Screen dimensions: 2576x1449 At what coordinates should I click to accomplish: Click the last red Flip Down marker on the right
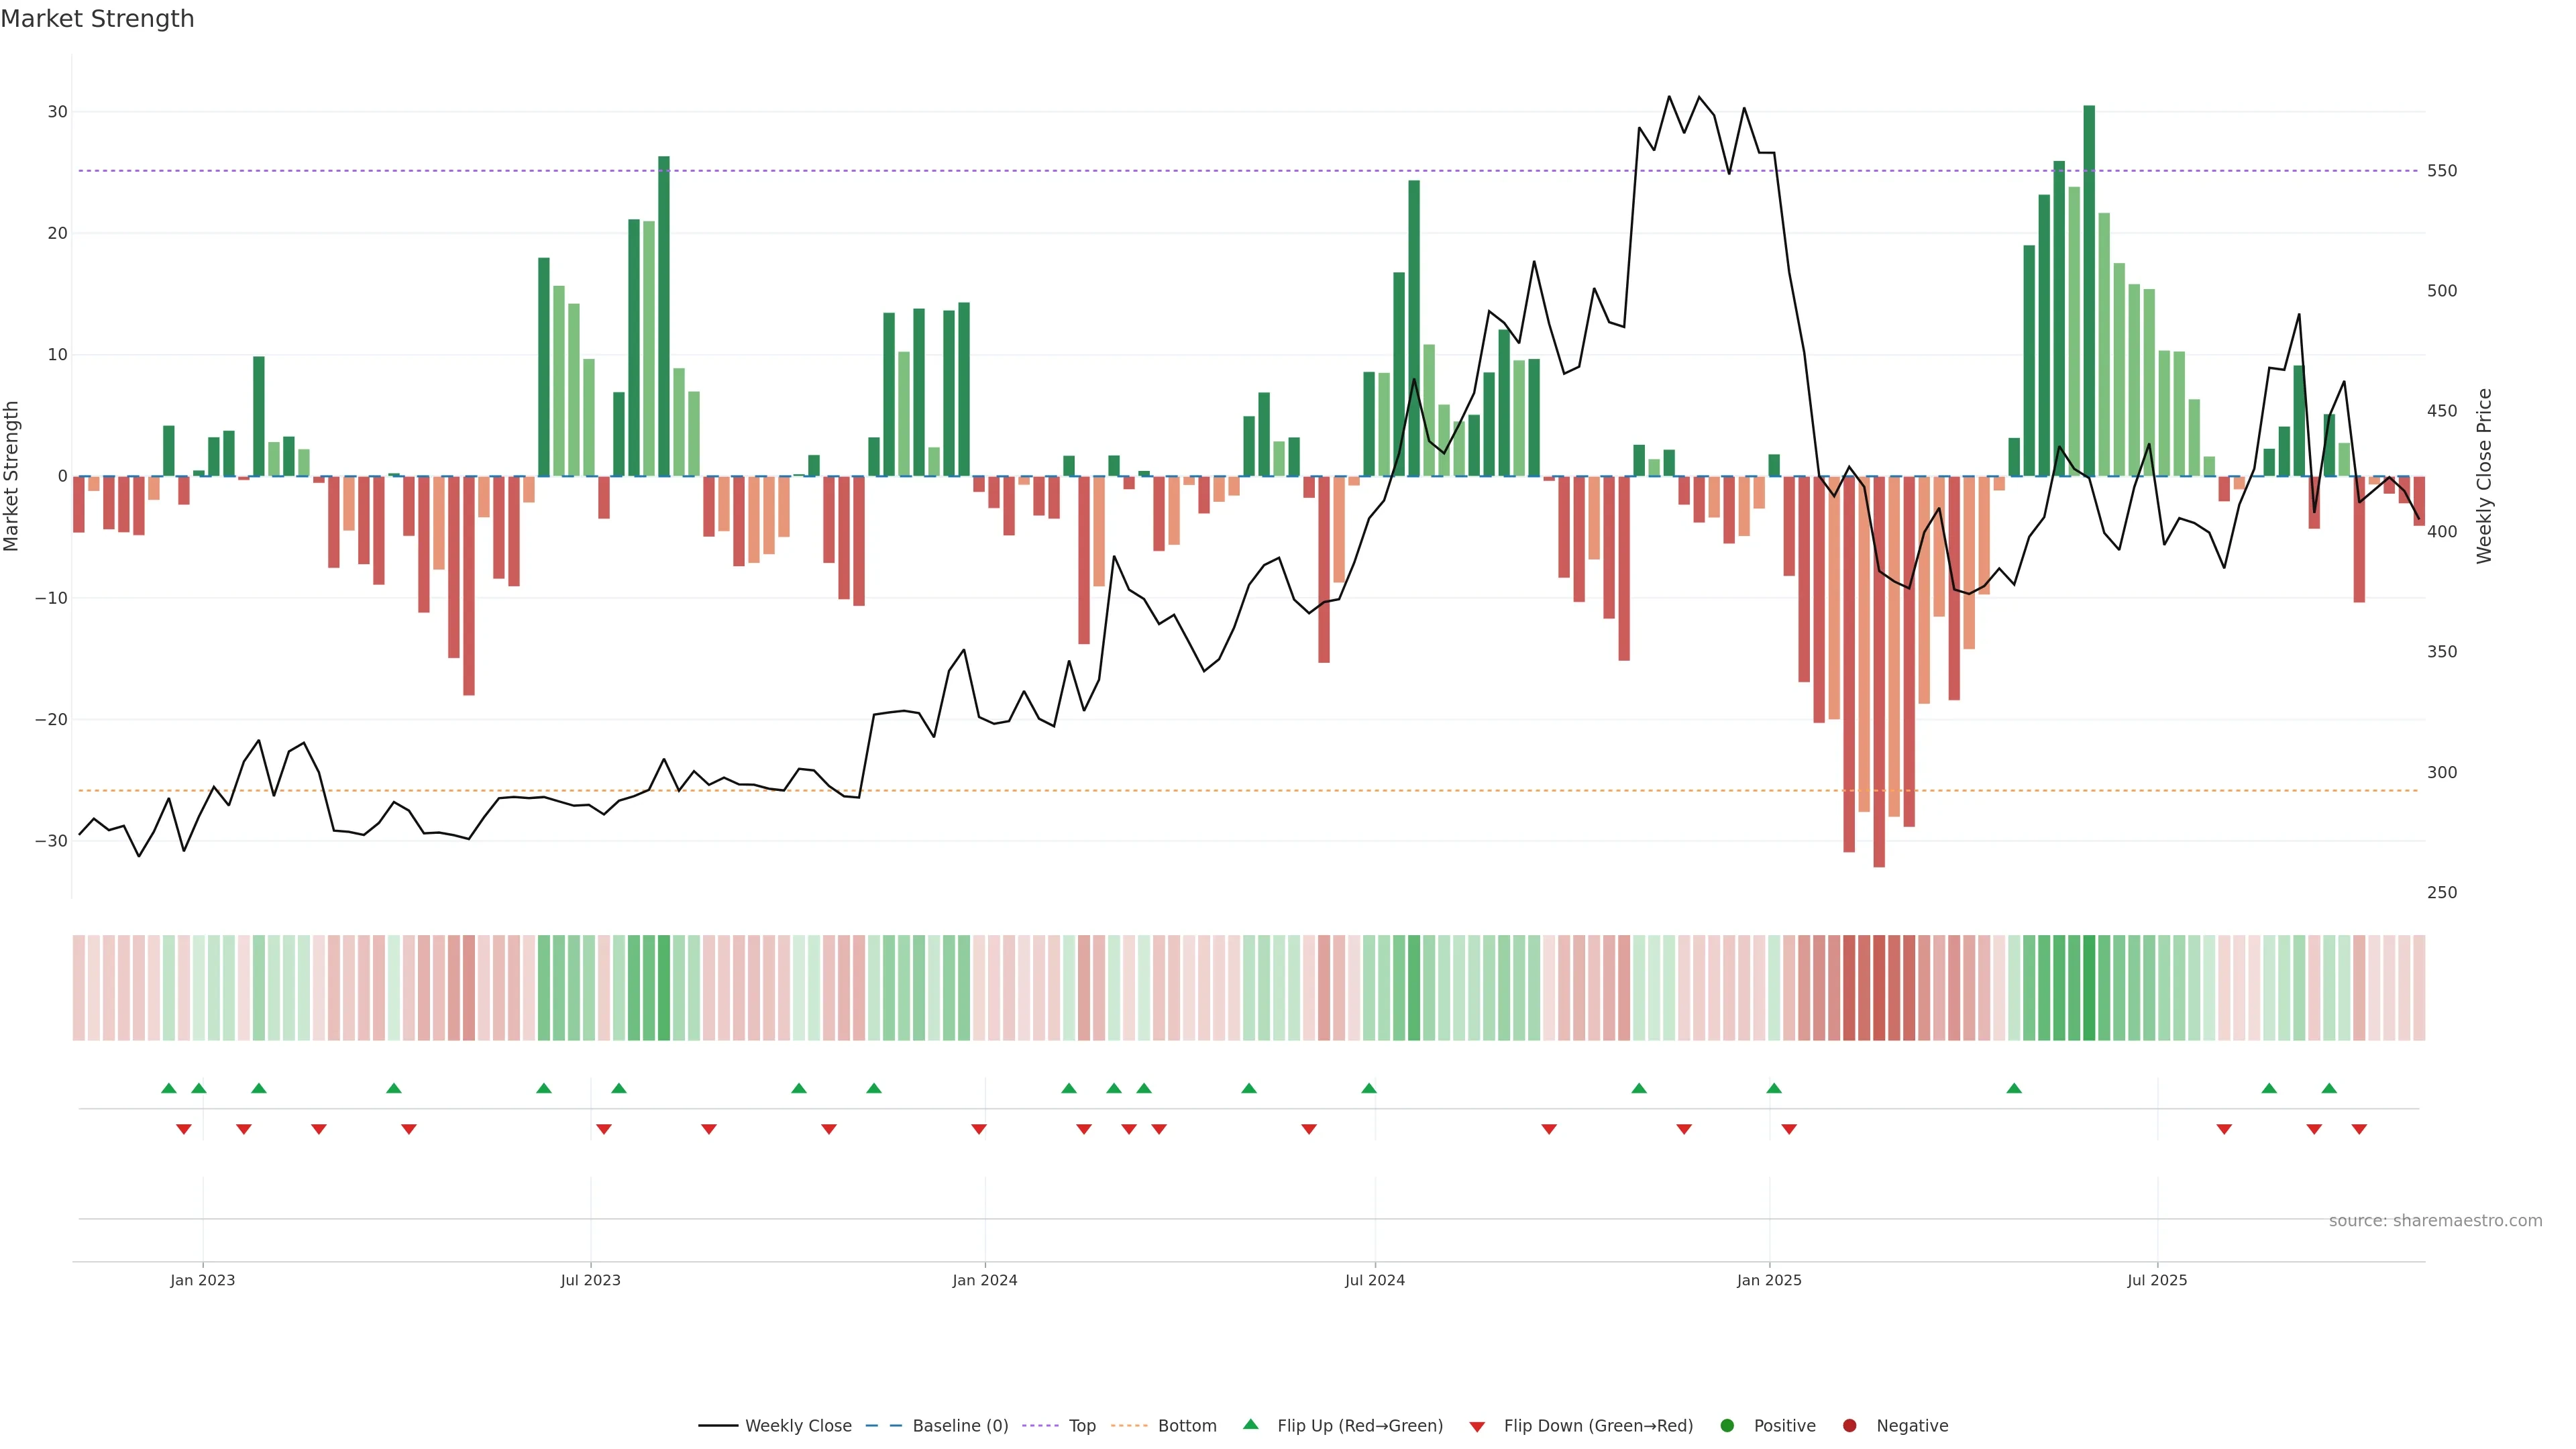(x=2359, y=1129)
